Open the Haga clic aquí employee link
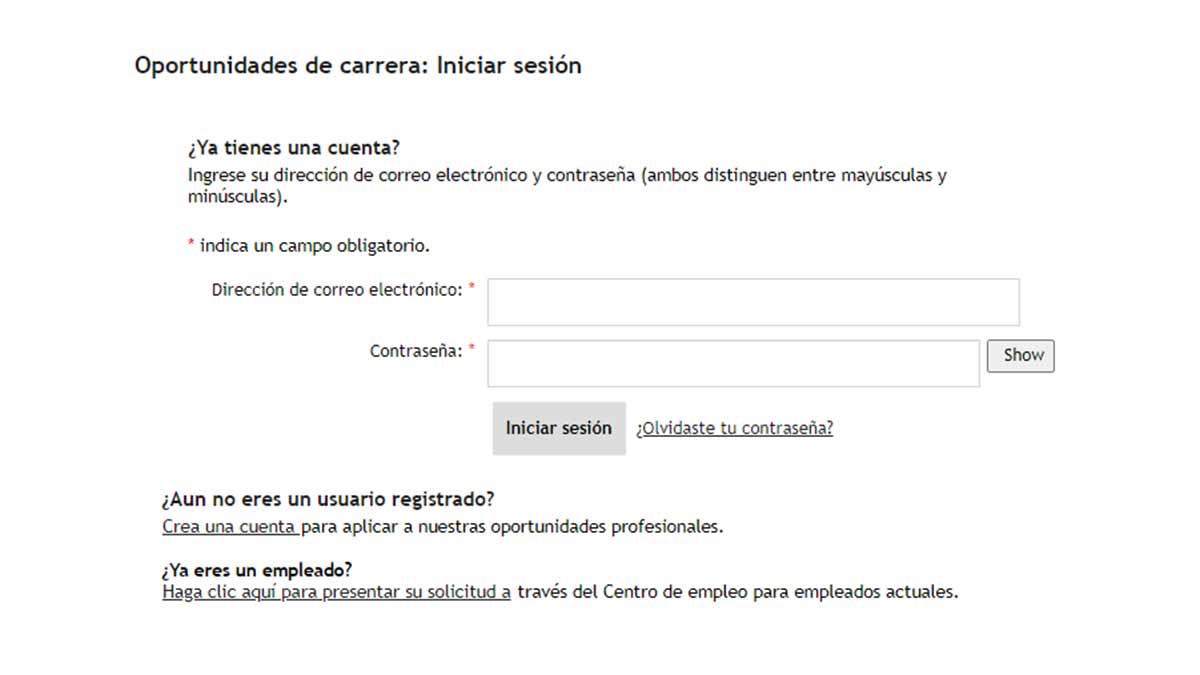Image resolution: width=1200 pixels, height=675 pixels. coord(336,591)
